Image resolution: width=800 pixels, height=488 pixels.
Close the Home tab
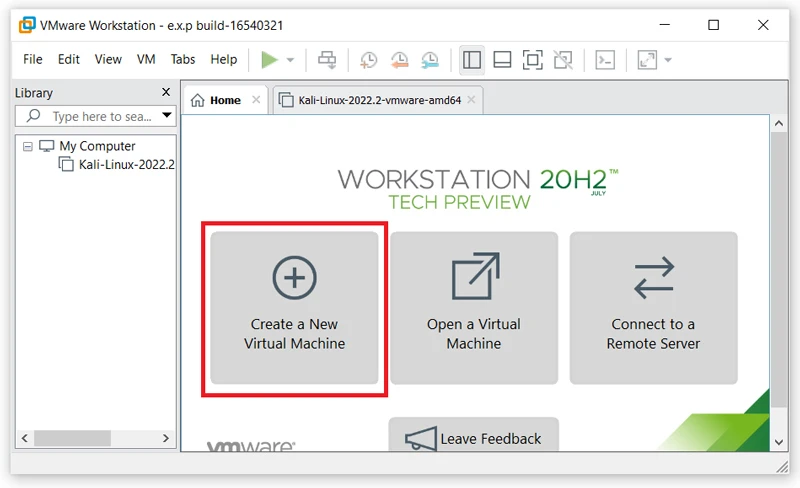point(256,100)
